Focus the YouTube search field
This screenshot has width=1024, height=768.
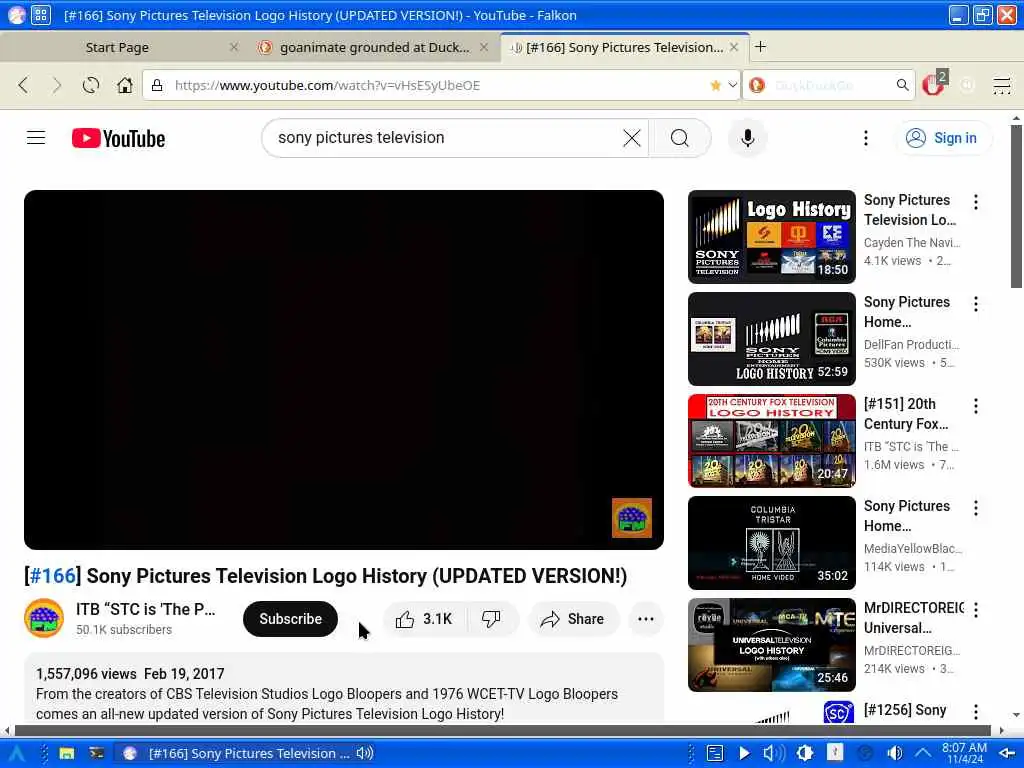pyautogui.click(x=444, y=138)
